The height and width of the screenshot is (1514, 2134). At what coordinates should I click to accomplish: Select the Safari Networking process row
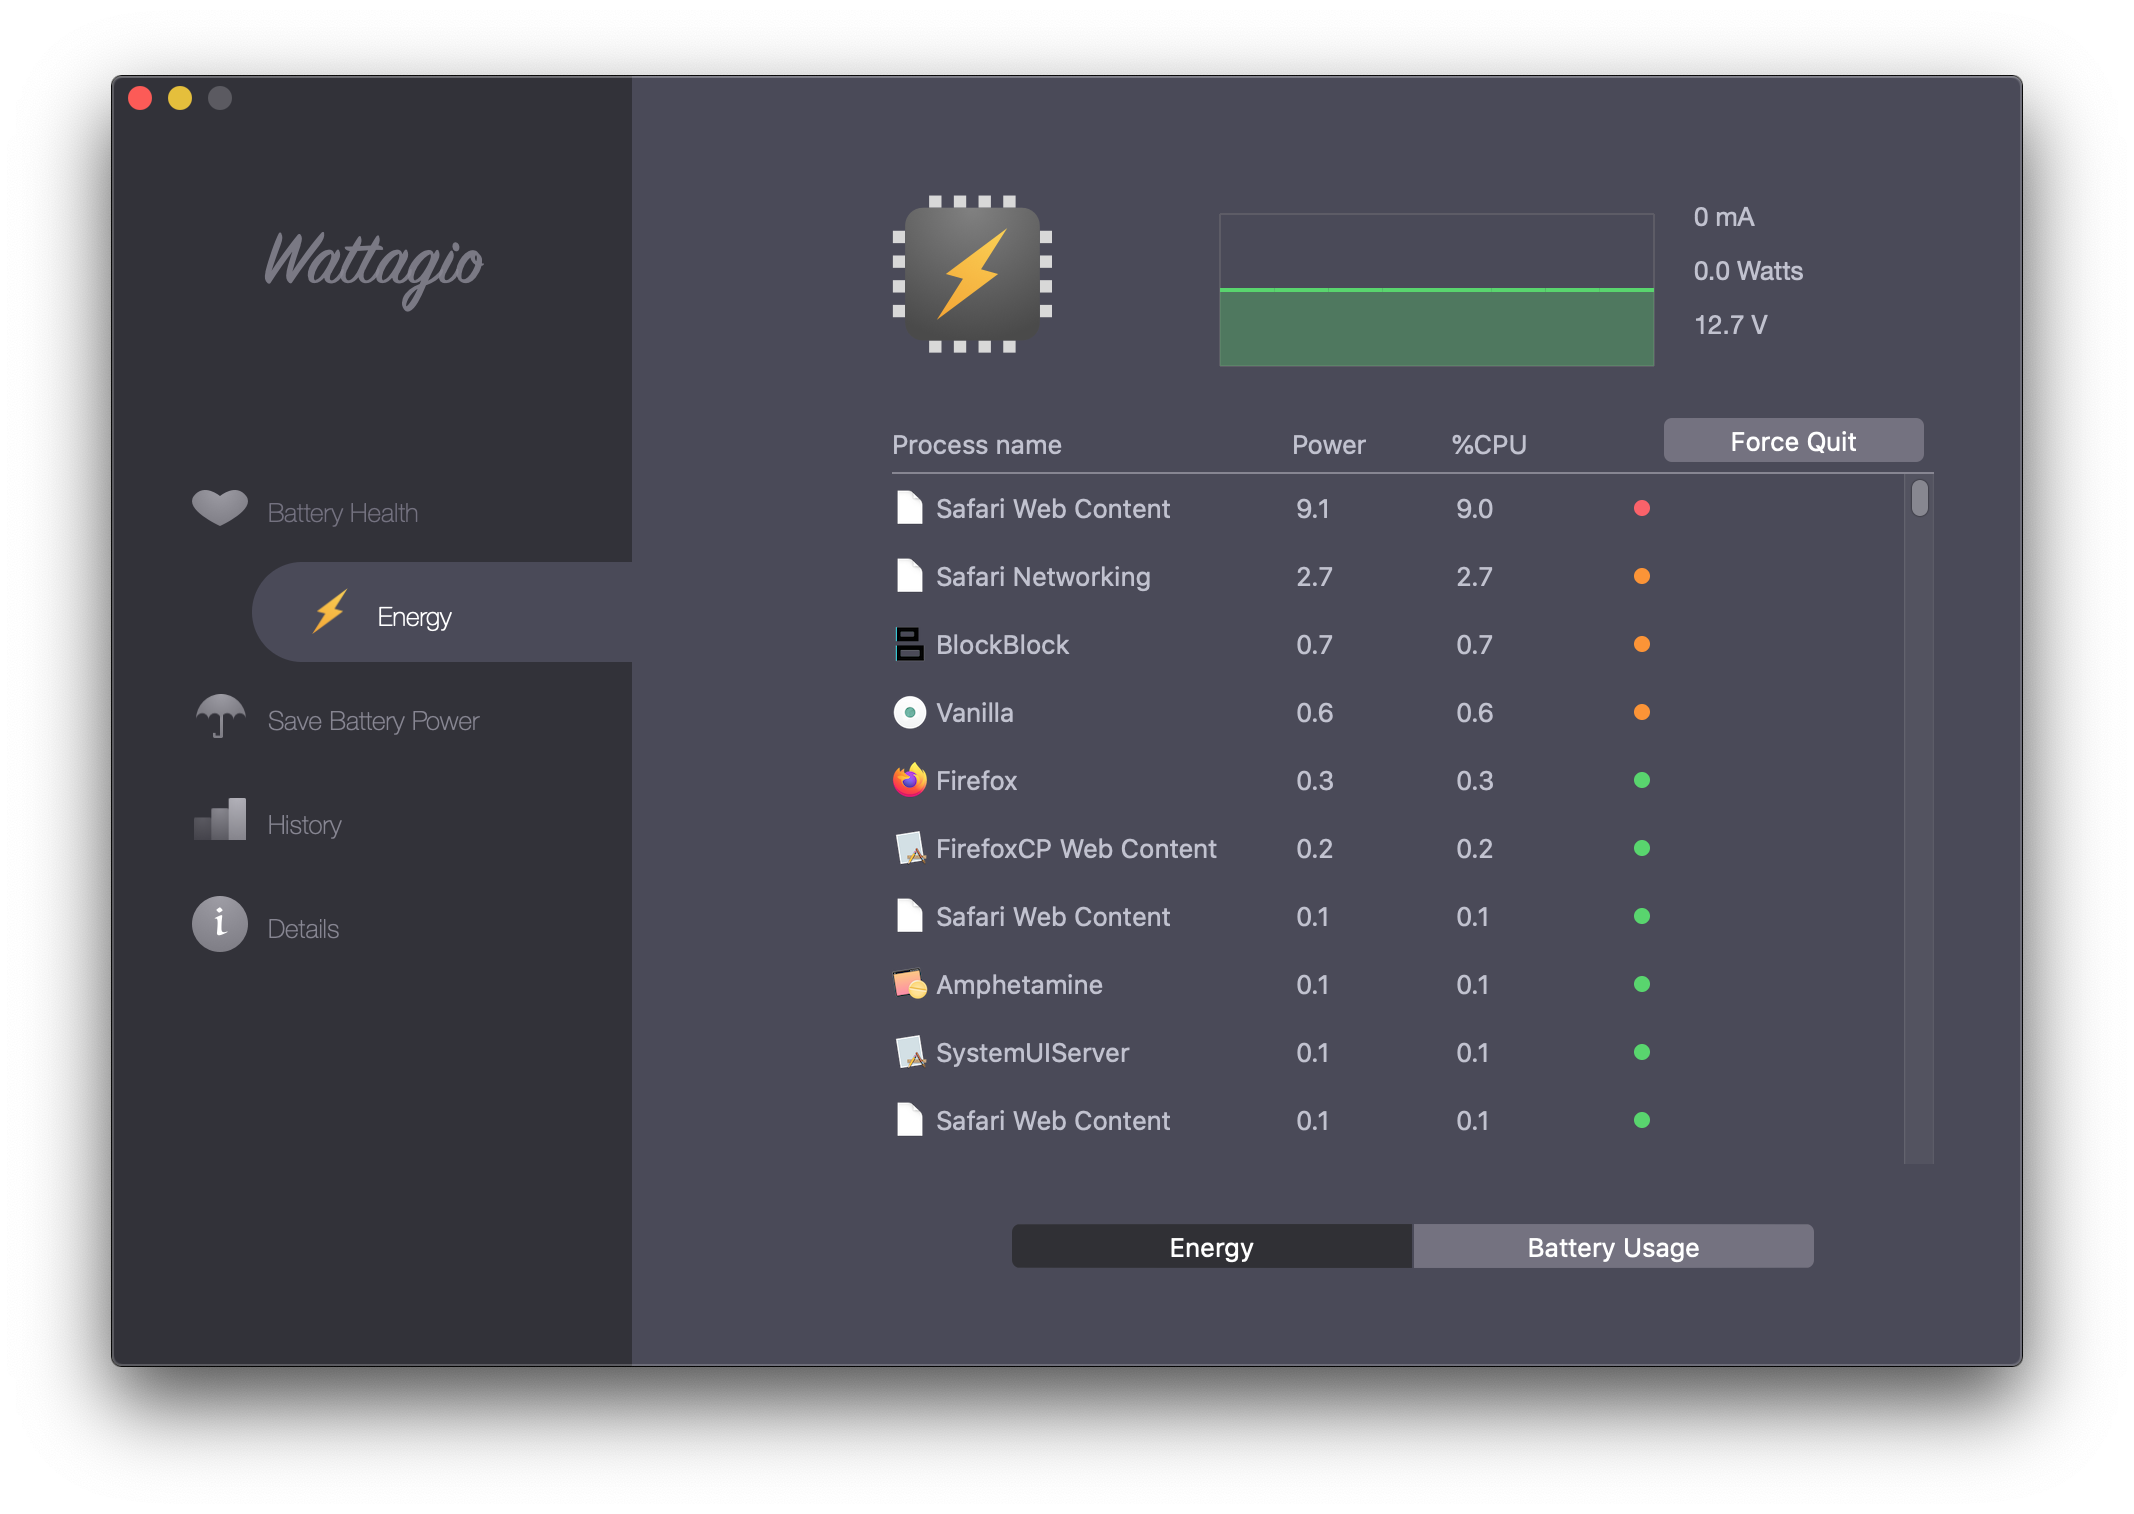[1042, 577]
